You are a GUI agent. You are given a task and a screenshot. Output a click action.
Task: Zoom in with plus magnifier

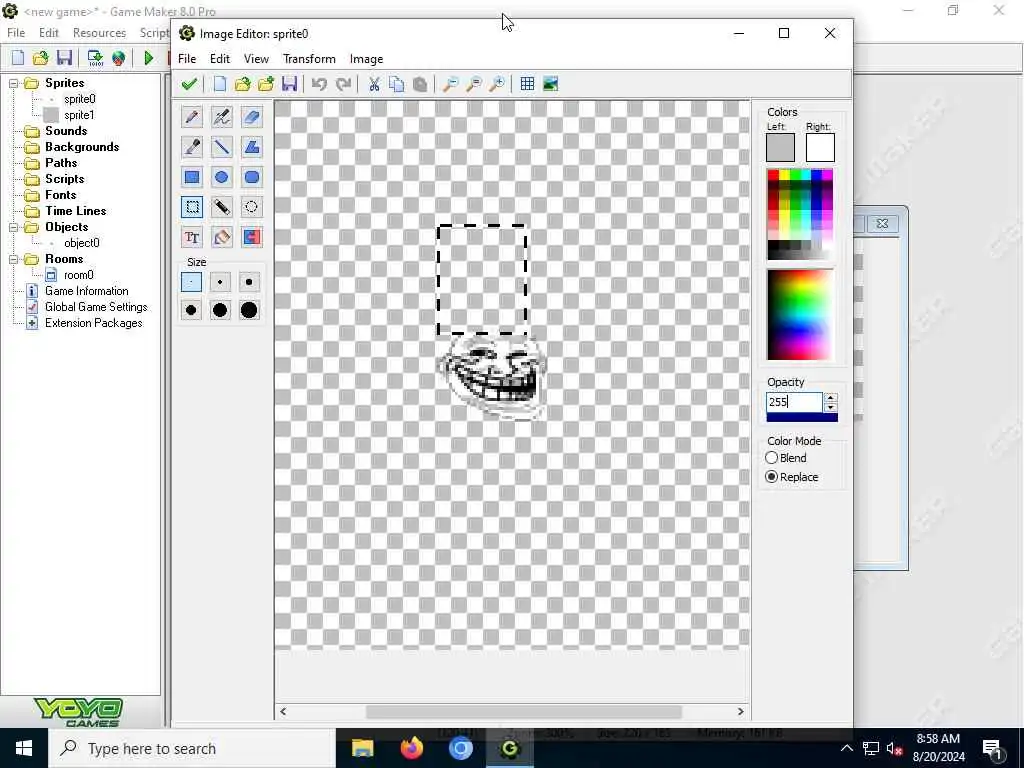coord(497,84)
